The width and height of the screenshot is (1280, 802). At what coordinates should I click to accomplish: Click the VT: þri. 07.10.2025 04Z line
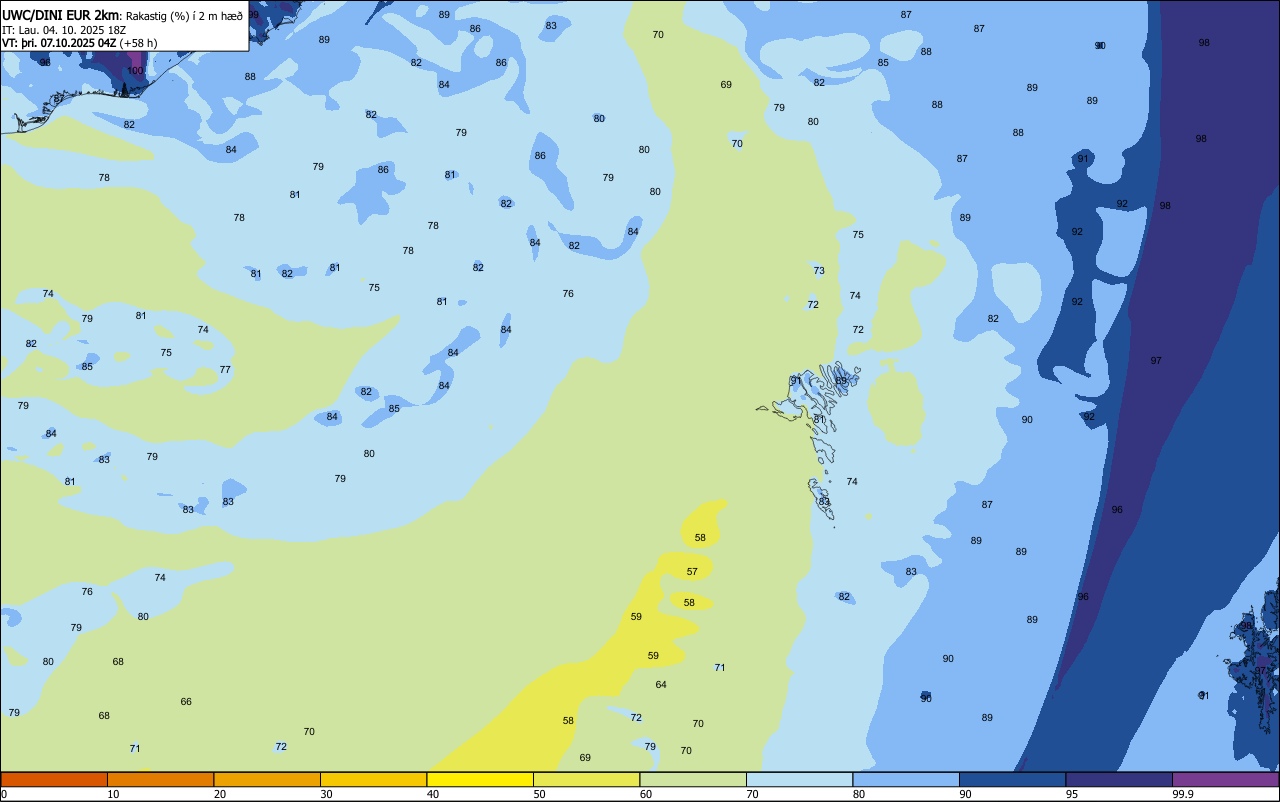coord(80,43)
